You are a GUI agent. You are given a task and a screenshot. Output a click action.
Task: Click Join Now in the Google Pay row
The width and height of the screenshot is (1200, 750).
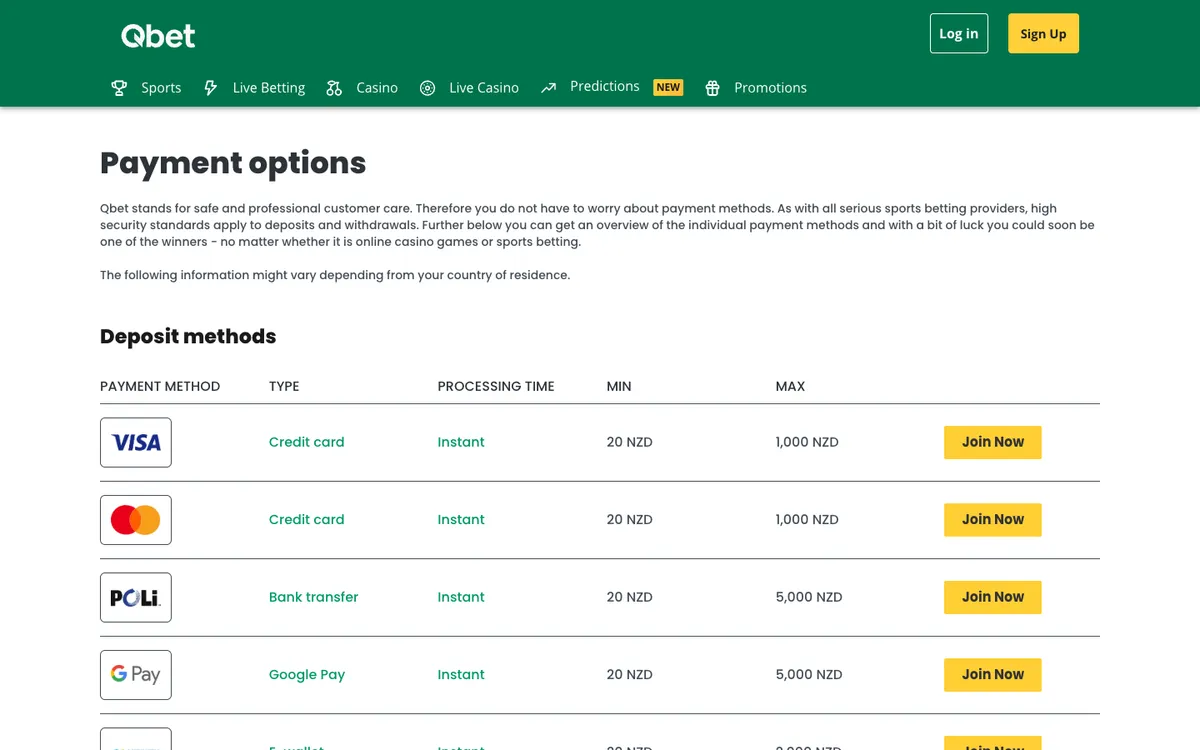click(x=993, y=675)
